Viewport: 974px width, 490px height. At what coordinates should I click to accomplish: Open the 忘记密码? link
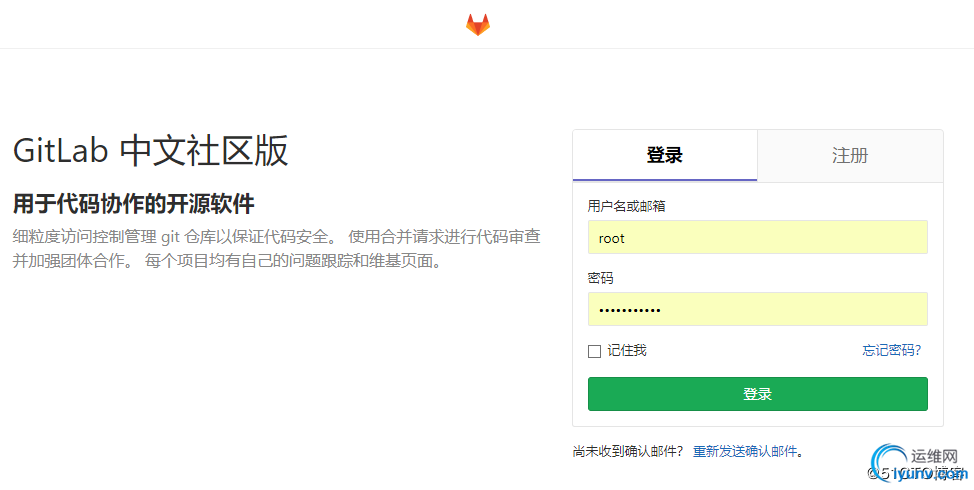[x=891, y=350]
